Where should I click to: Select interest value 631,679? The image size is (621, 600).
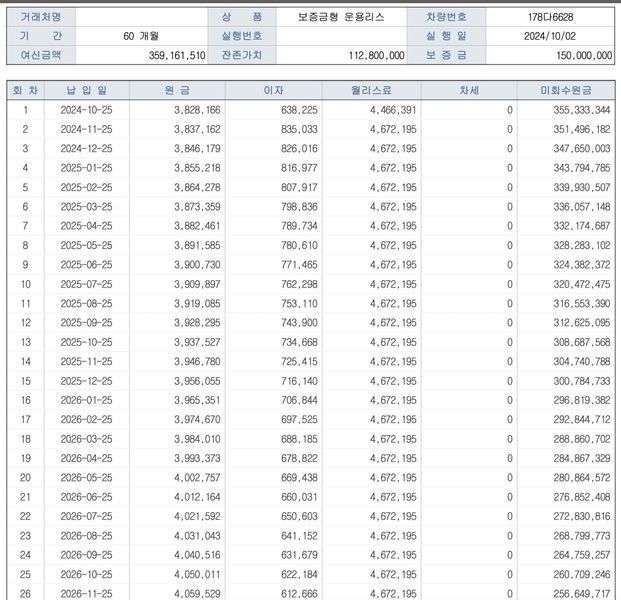pos(299,555)
